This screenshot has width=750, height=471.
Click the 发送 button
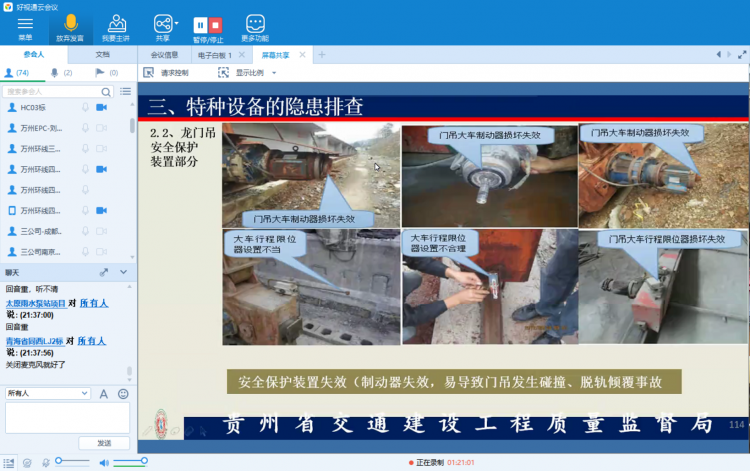[x=104, y=443]
